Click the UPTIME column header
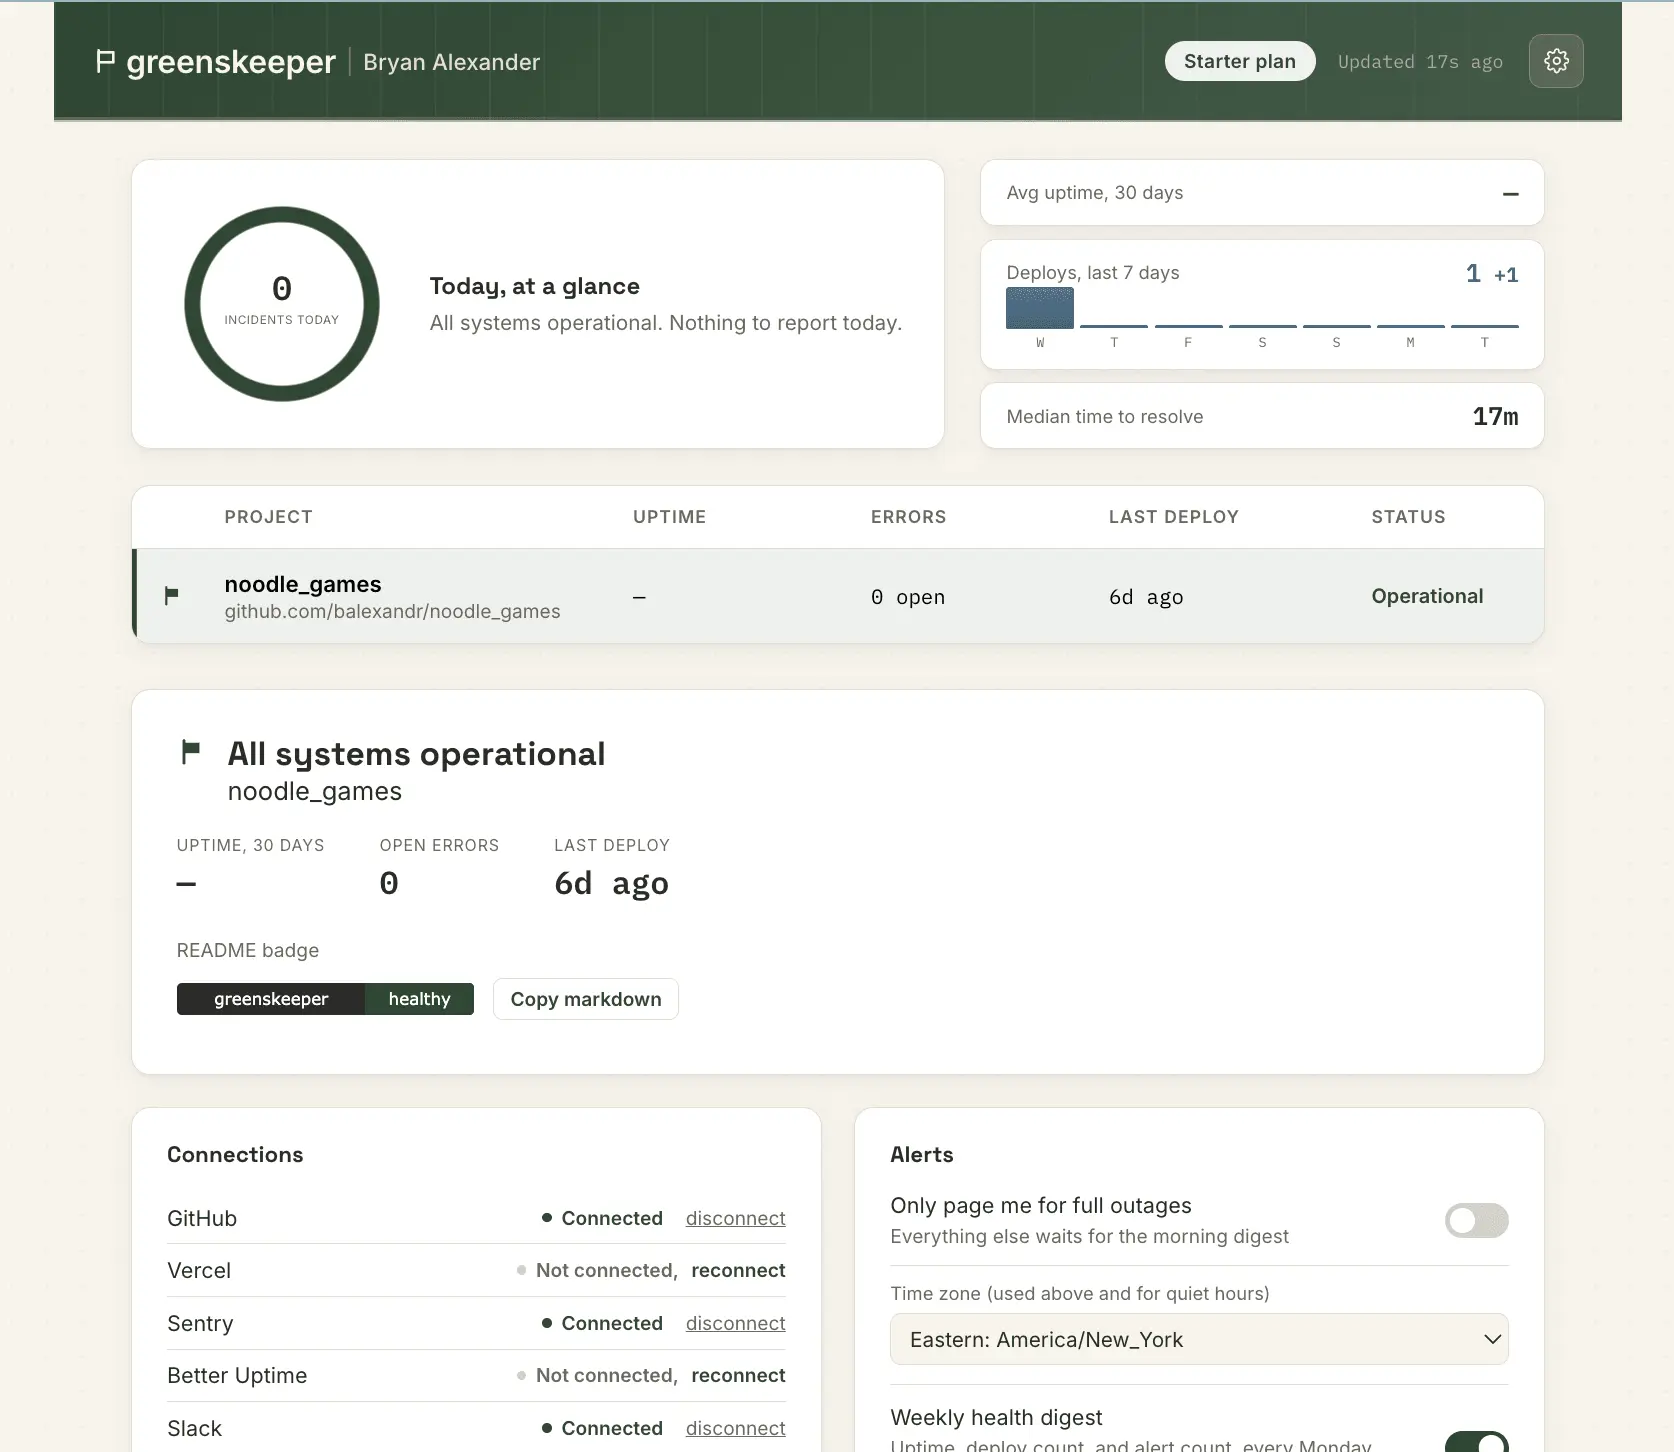The image size is (1674, 1452). point(669,517)
